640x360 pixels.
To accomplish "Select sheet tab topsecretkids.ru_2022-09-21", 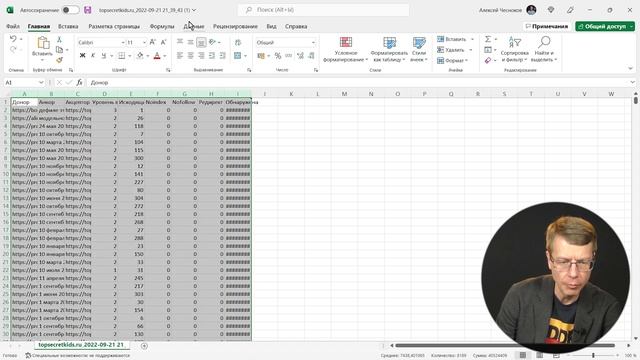I will coord(81,345).
